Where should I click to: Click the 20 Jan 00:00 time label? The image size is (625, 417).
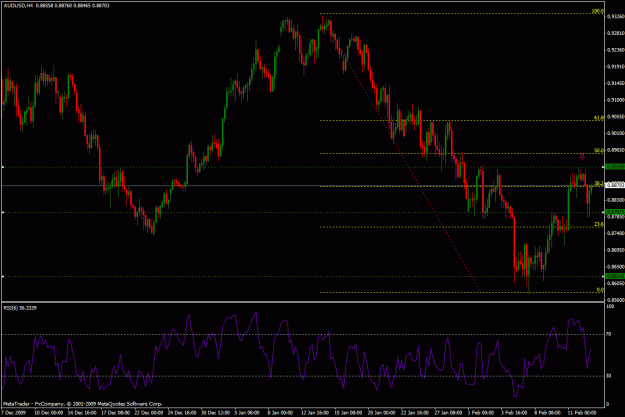pyautogui.click(x=382, y=413)
